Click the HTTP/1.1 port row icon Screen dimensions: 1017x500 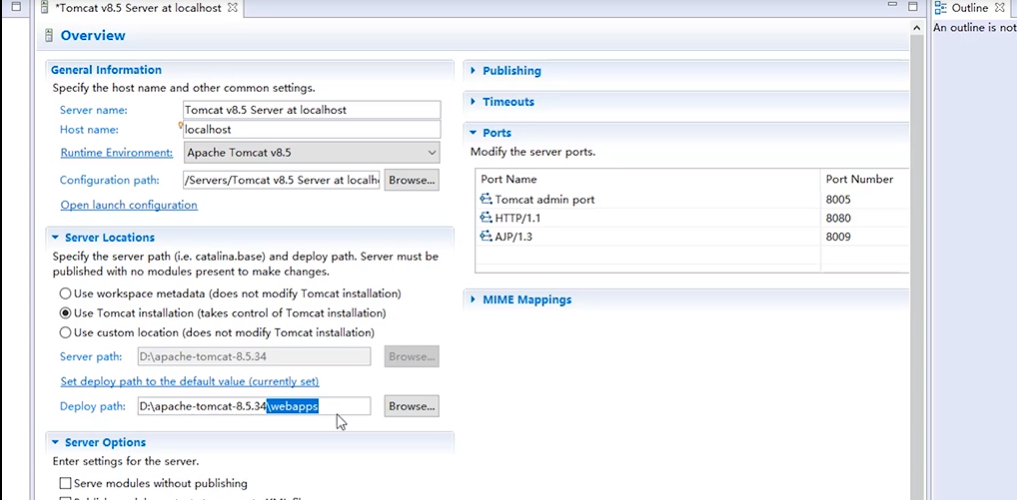[x=486, y=218]
